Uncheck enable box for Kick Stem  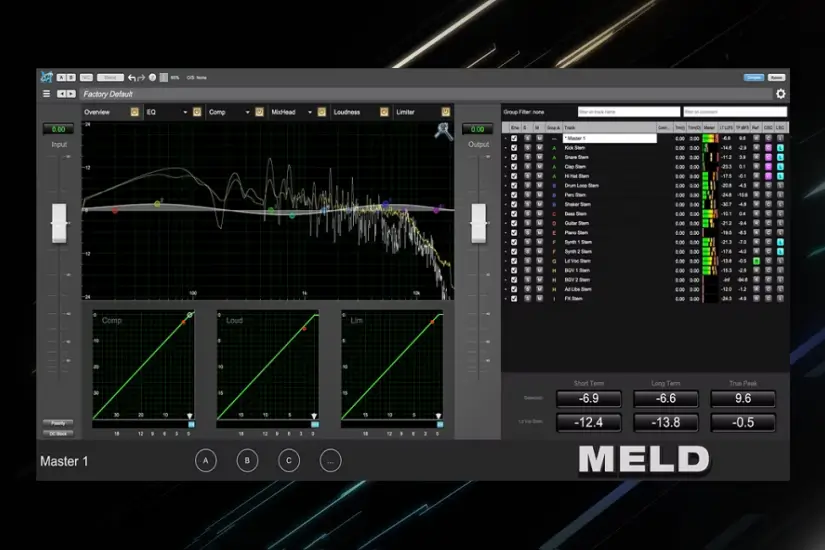coord(514,148)
